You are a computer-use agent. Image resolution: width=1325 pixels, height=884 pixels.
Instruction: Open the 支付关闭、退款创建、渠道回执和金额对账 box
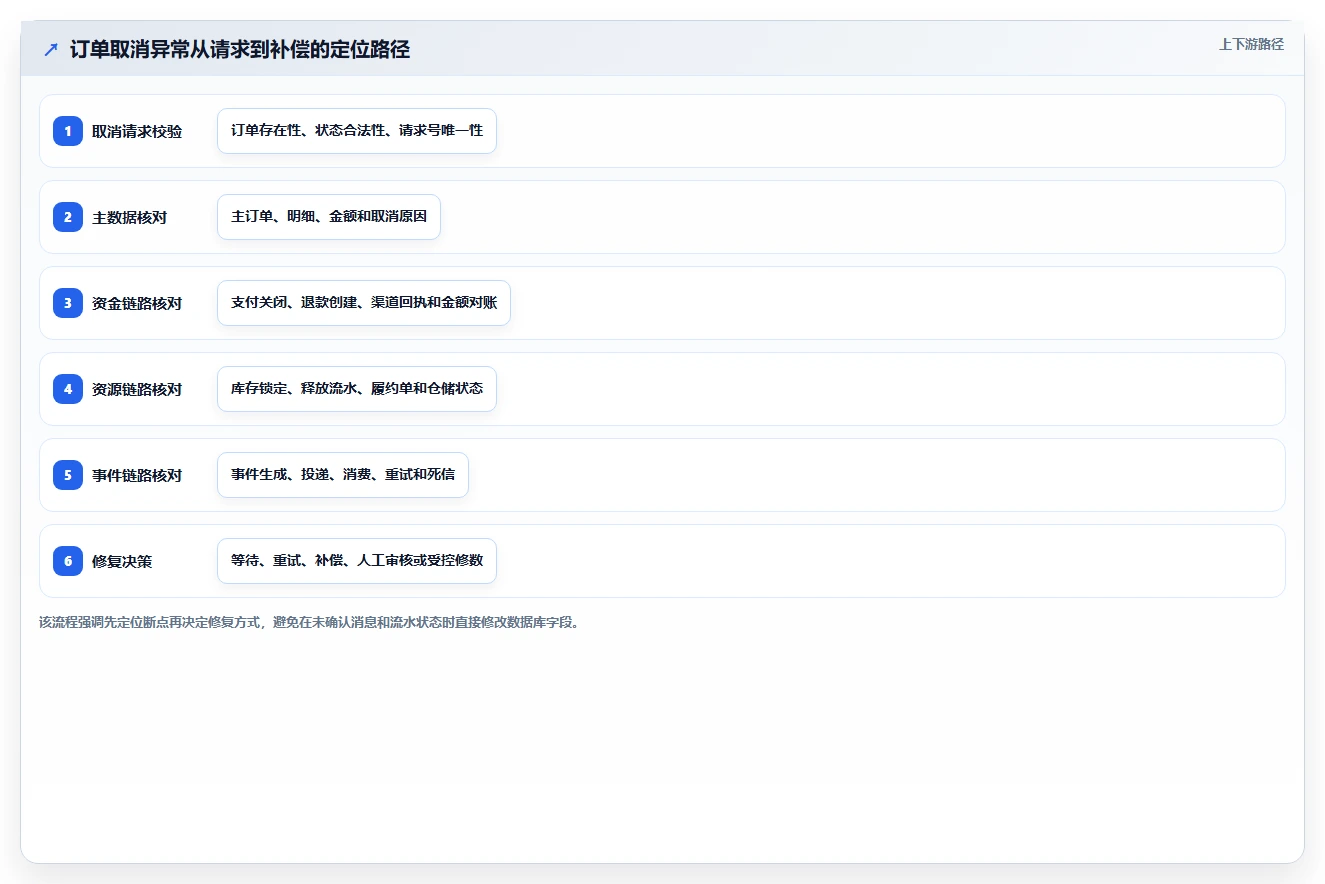[x=364, y=303]
